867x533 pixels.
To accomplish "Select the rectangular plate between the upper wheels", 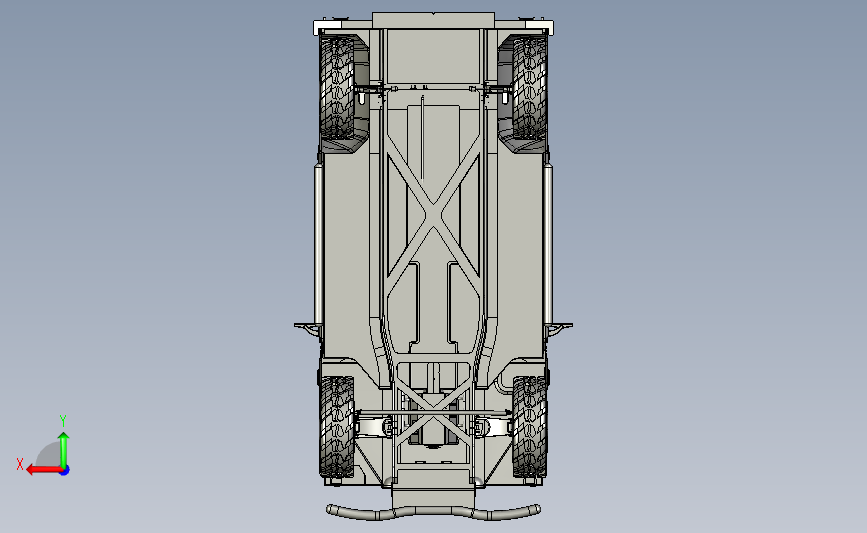I will pyautogui.click(x=434, y=56).
